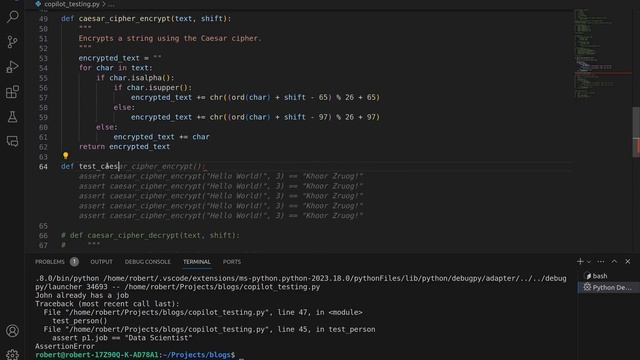This screenshot has width=640, height=360.
Task: Click the 'for char in text:' line
Action: point(116,68)
